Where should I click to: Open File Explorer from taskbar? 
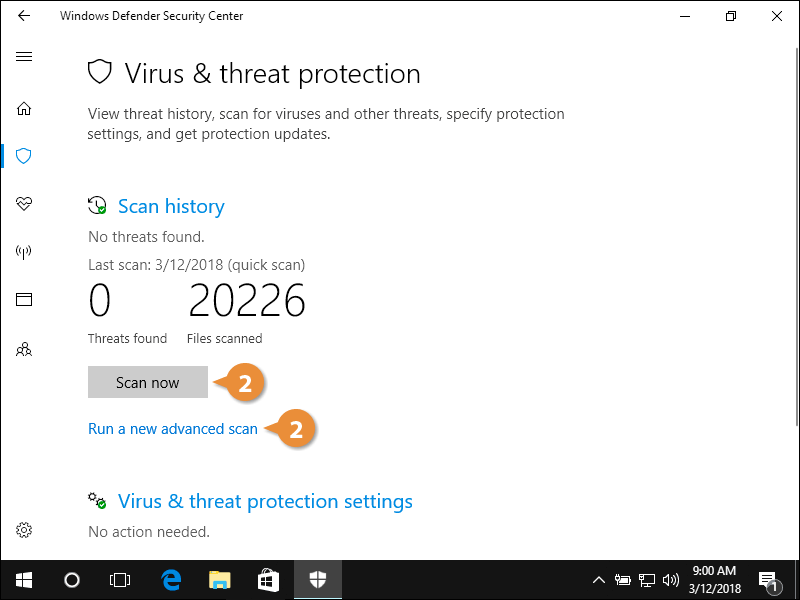pyautogui.click(x=220, y=579)
